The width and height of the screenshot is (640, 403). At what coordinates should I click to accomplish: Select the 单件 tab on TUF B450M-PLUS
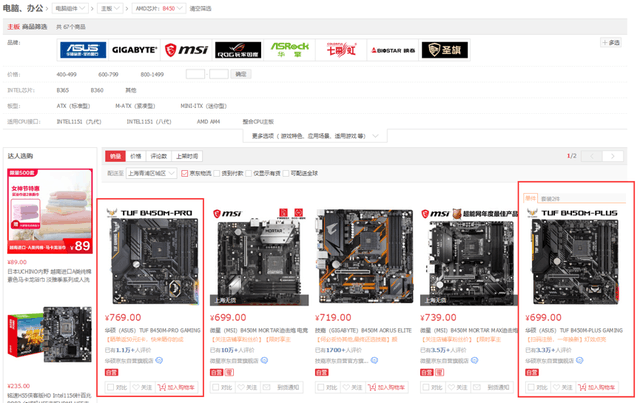point(530,198)
